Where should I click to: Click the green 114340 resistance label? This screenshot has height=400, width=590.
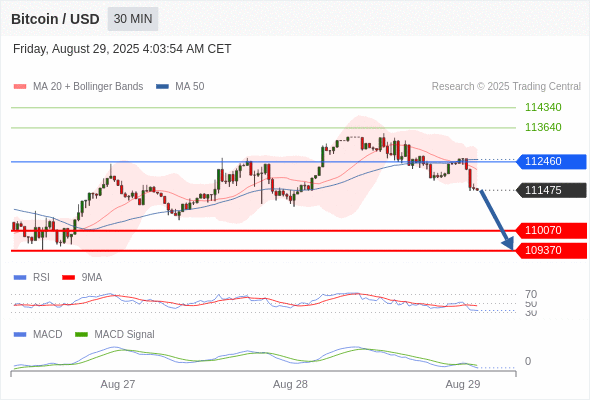click(x=543, y=107)
